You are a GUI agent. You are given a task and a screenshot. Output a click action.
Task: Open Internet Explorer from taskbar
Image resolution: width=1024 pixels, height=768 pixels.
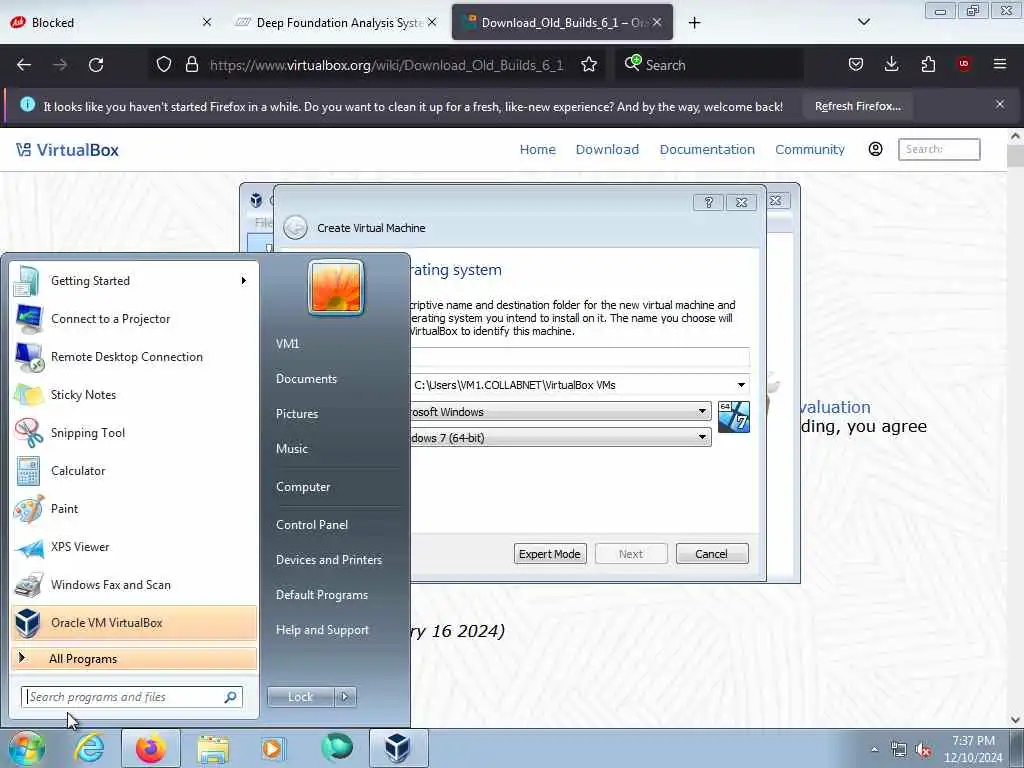[89, 748]
